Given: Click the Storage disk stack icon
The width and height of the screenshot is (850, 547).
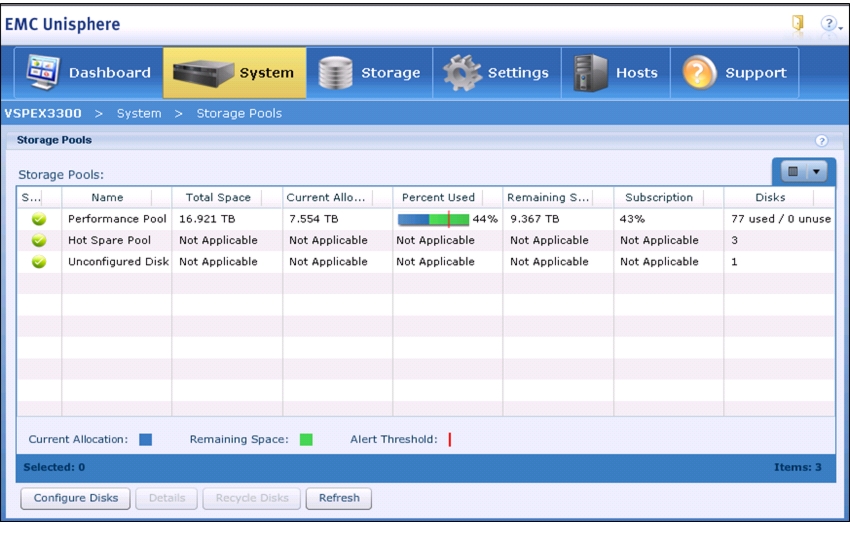Looking at the screenshot, I should (x=336, y=73).
